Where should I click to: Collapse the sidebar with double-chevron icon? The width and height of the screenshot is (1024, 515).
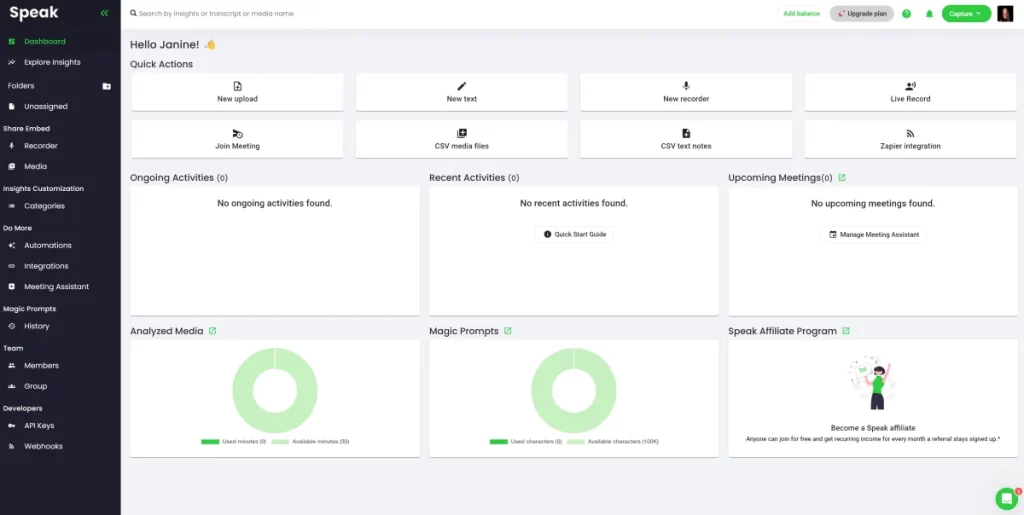point(104,13)
